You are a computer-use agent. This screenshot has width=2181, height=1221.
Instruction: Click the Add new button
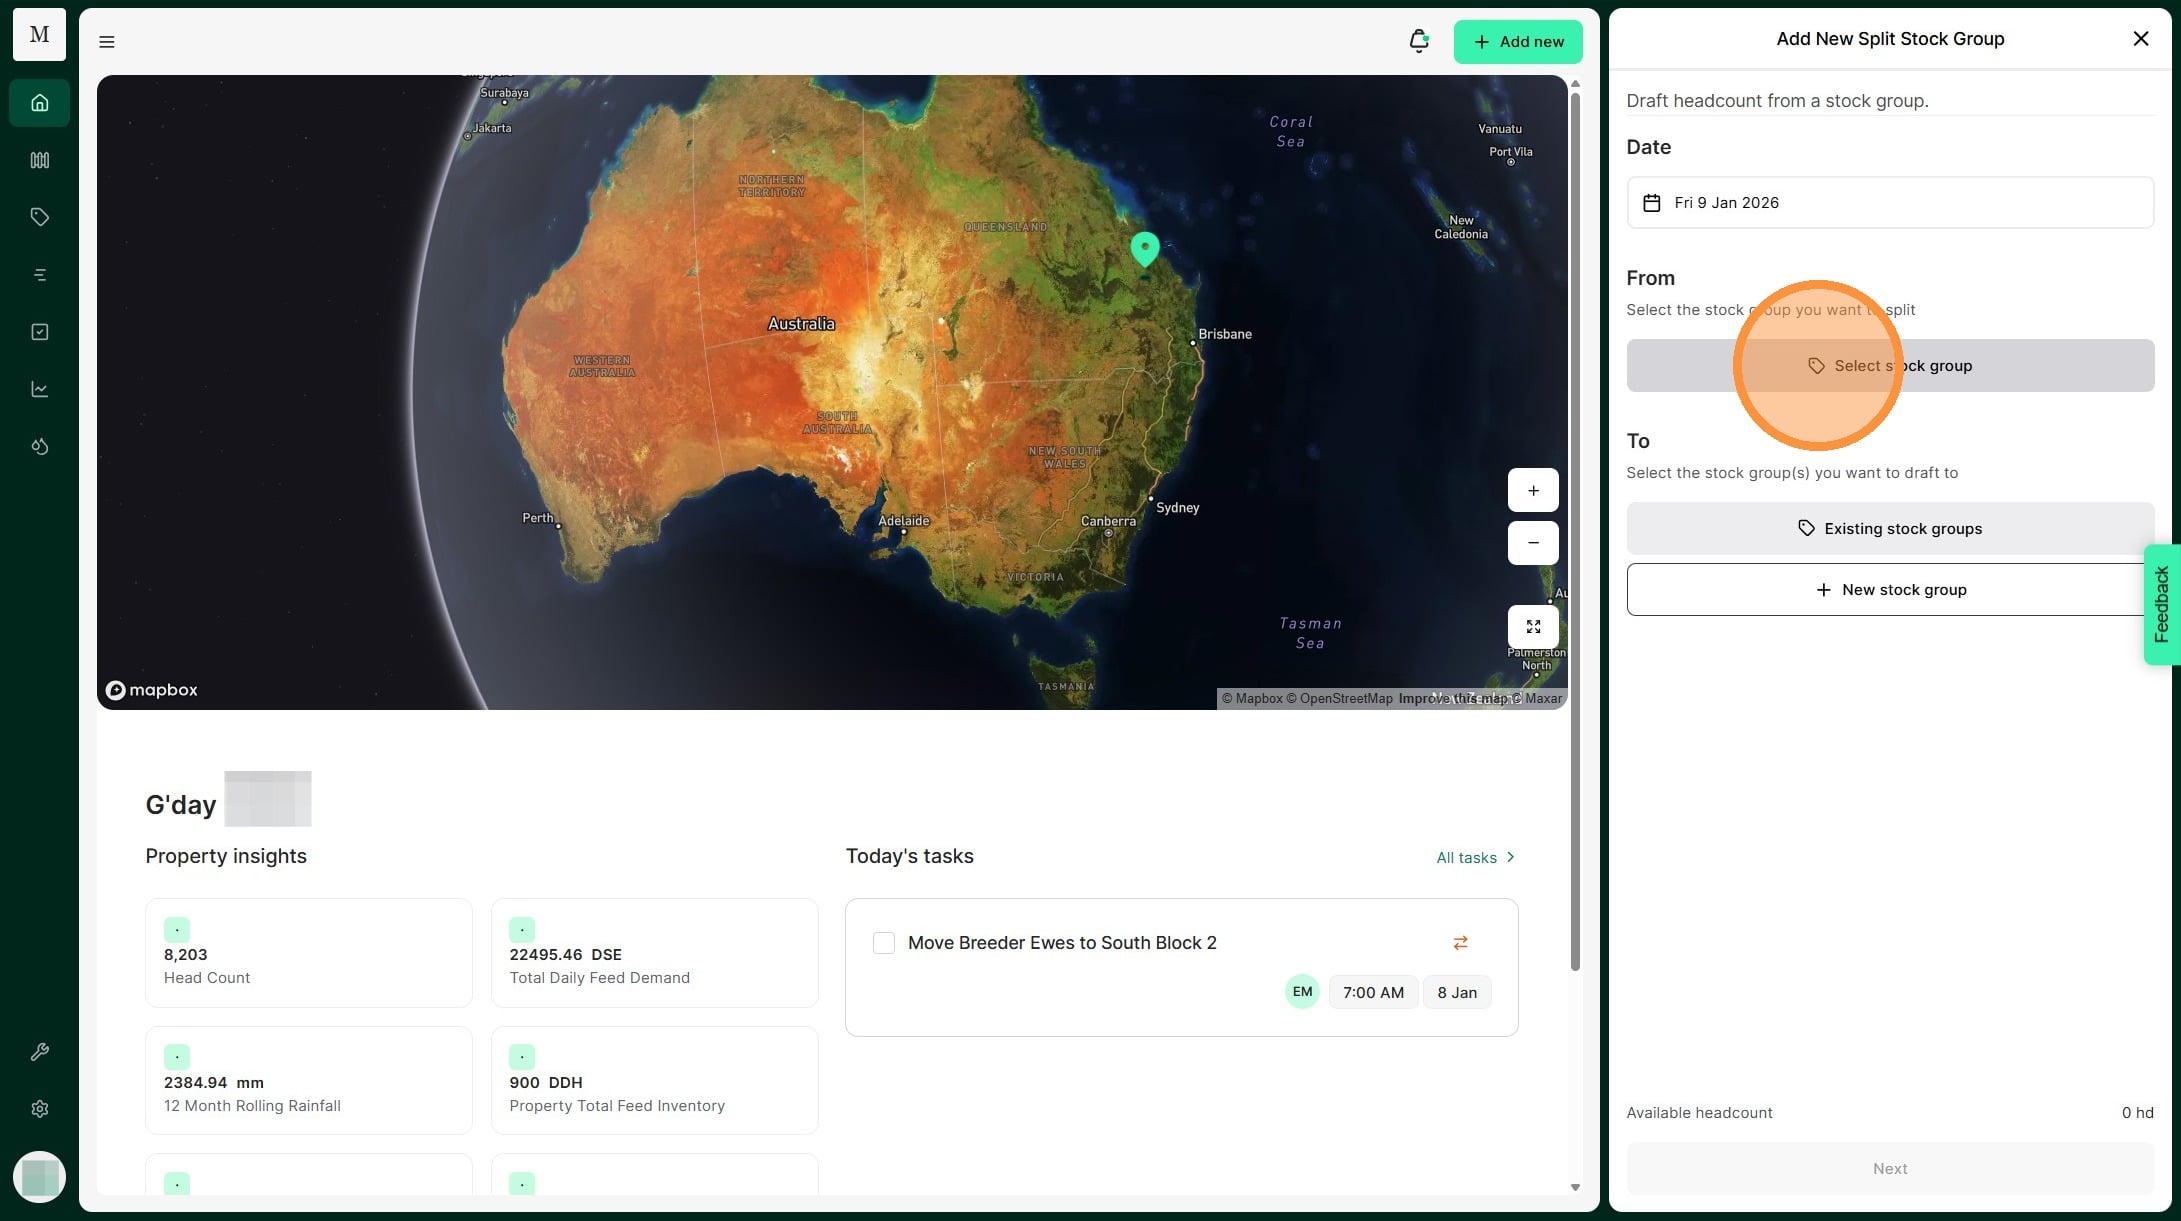tap(1517, 42)
